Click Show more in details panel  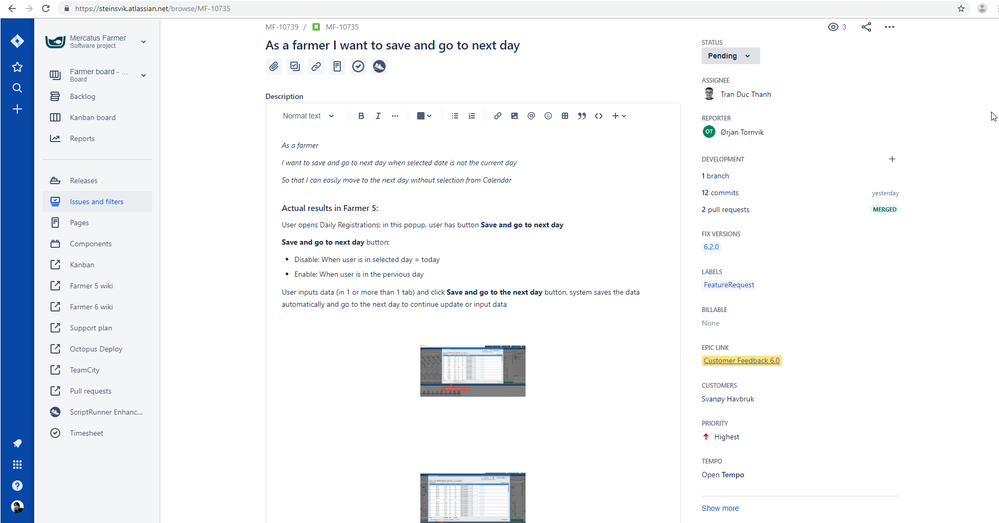click(x=720, y=508)
